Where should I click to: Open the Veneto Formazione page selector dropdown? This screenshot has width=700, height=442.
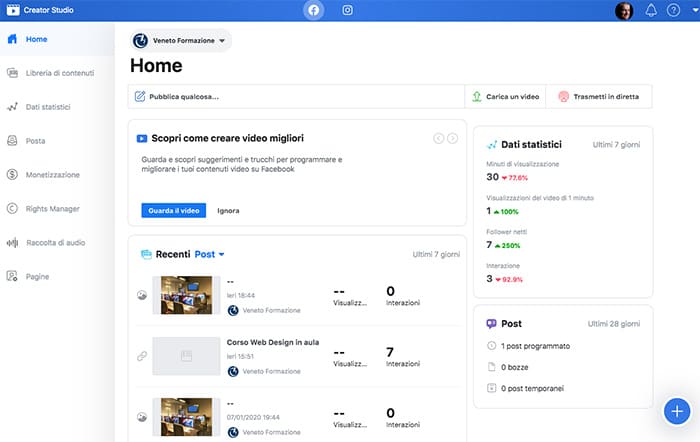[181, 41]
